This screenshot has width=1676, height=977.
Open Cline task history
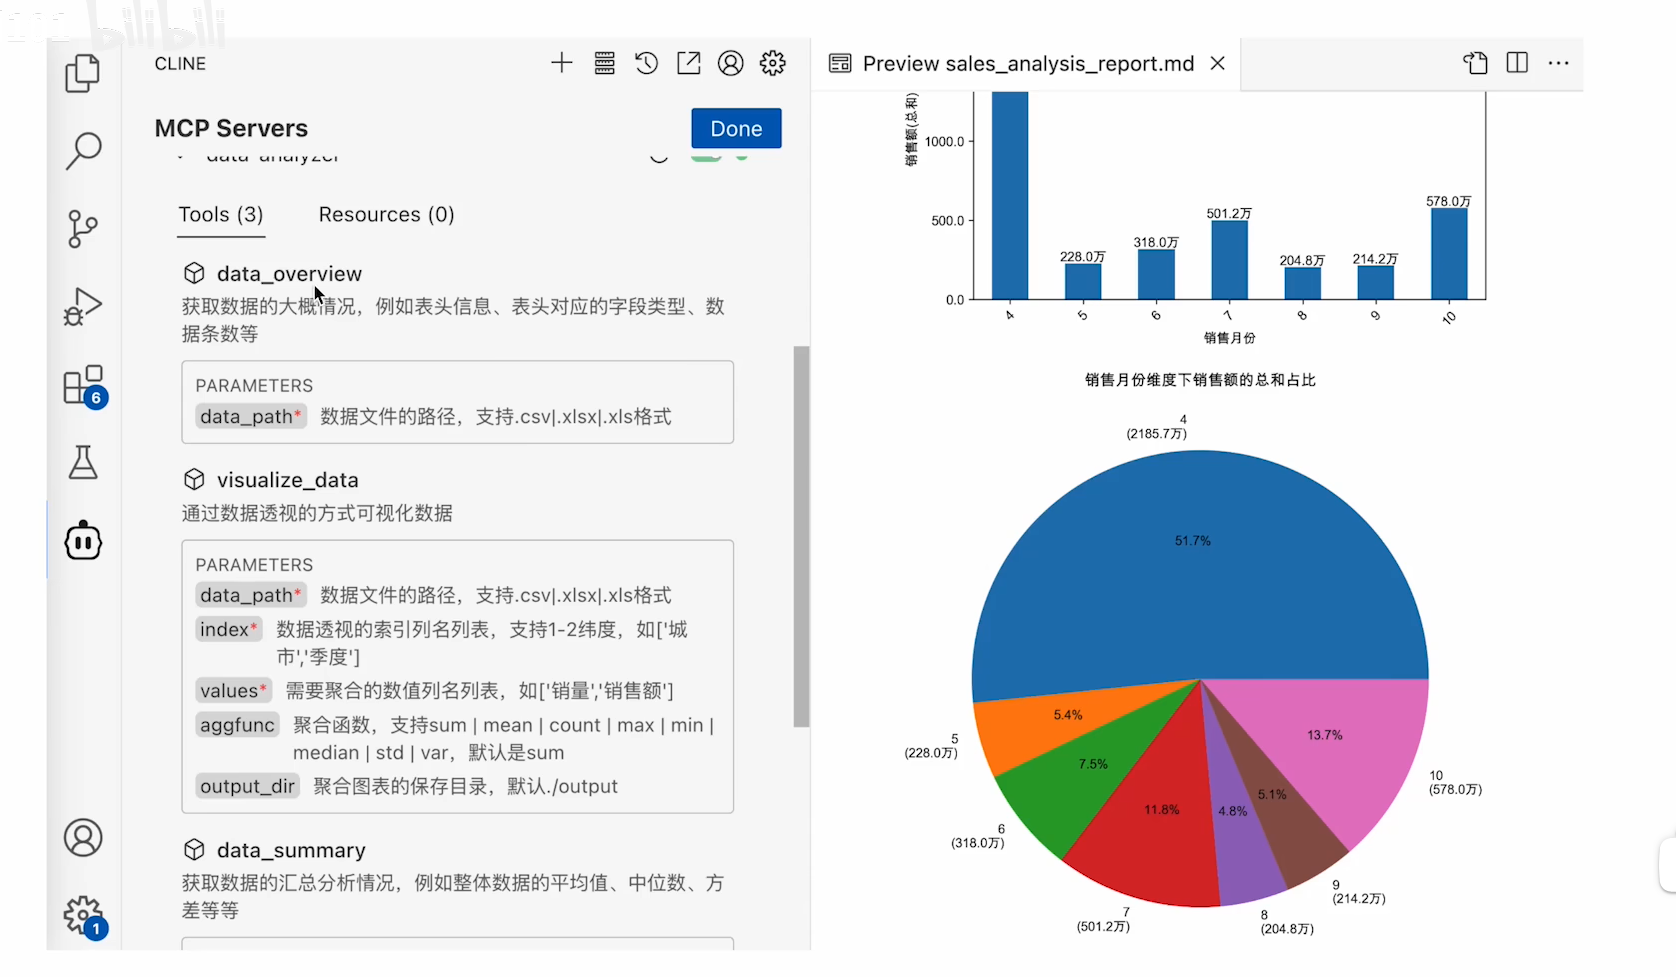tap(646, 63)
